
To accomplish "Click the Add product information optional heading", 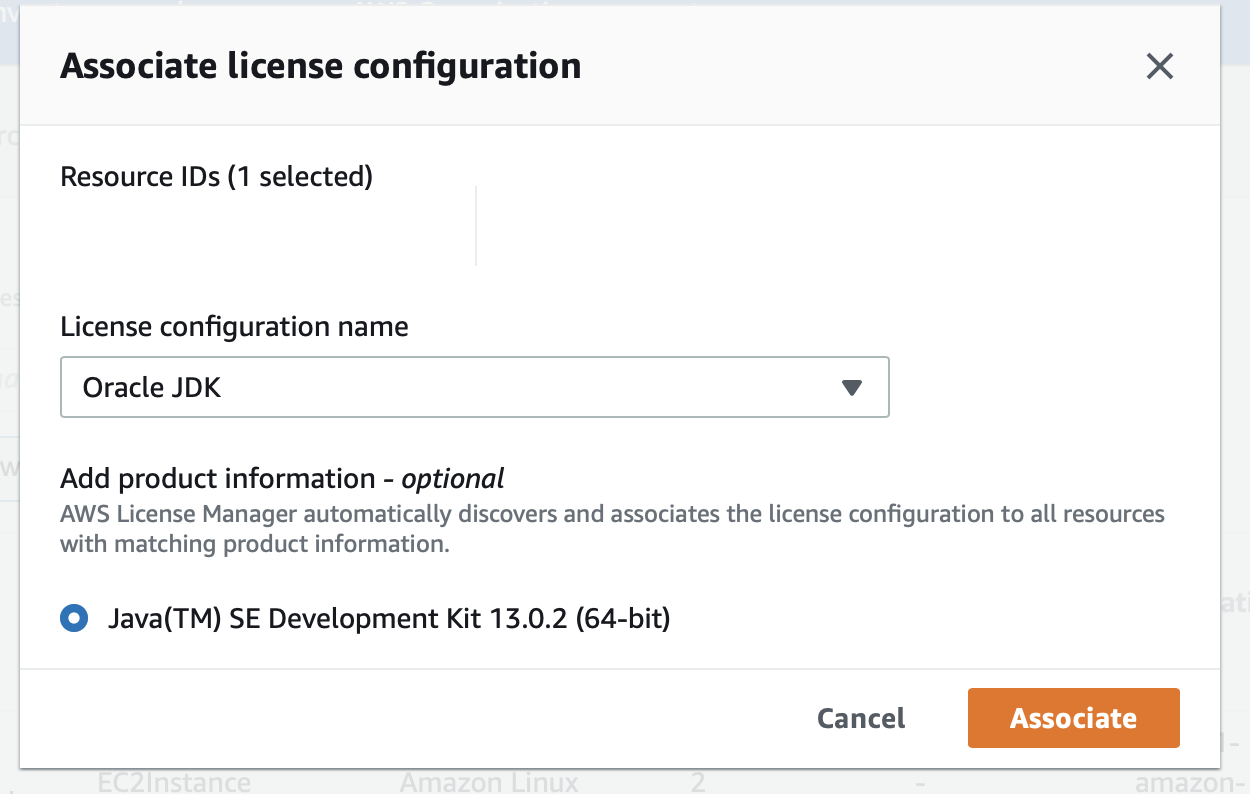I will coord(282,478).
